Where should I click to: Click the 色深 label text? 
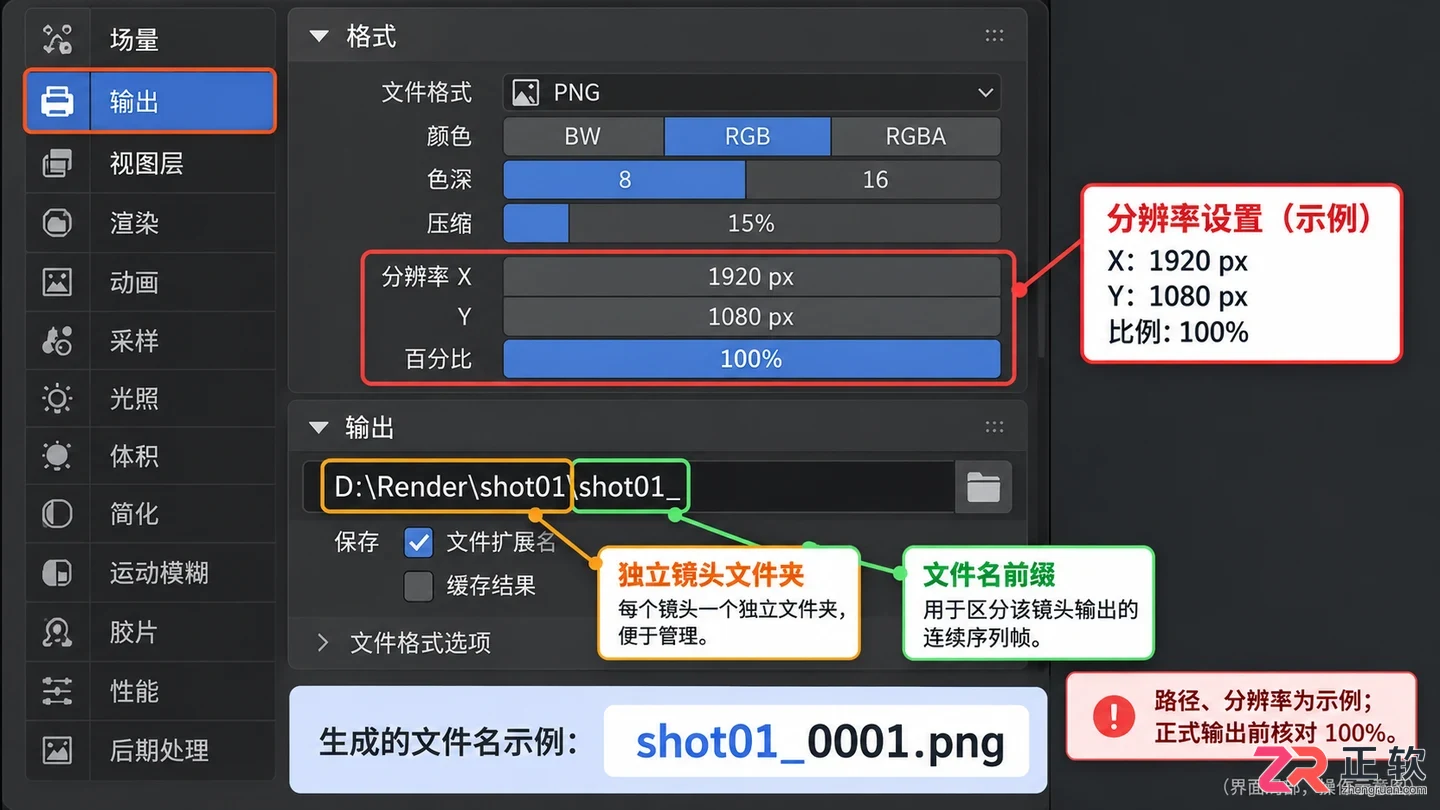[449, 179]
